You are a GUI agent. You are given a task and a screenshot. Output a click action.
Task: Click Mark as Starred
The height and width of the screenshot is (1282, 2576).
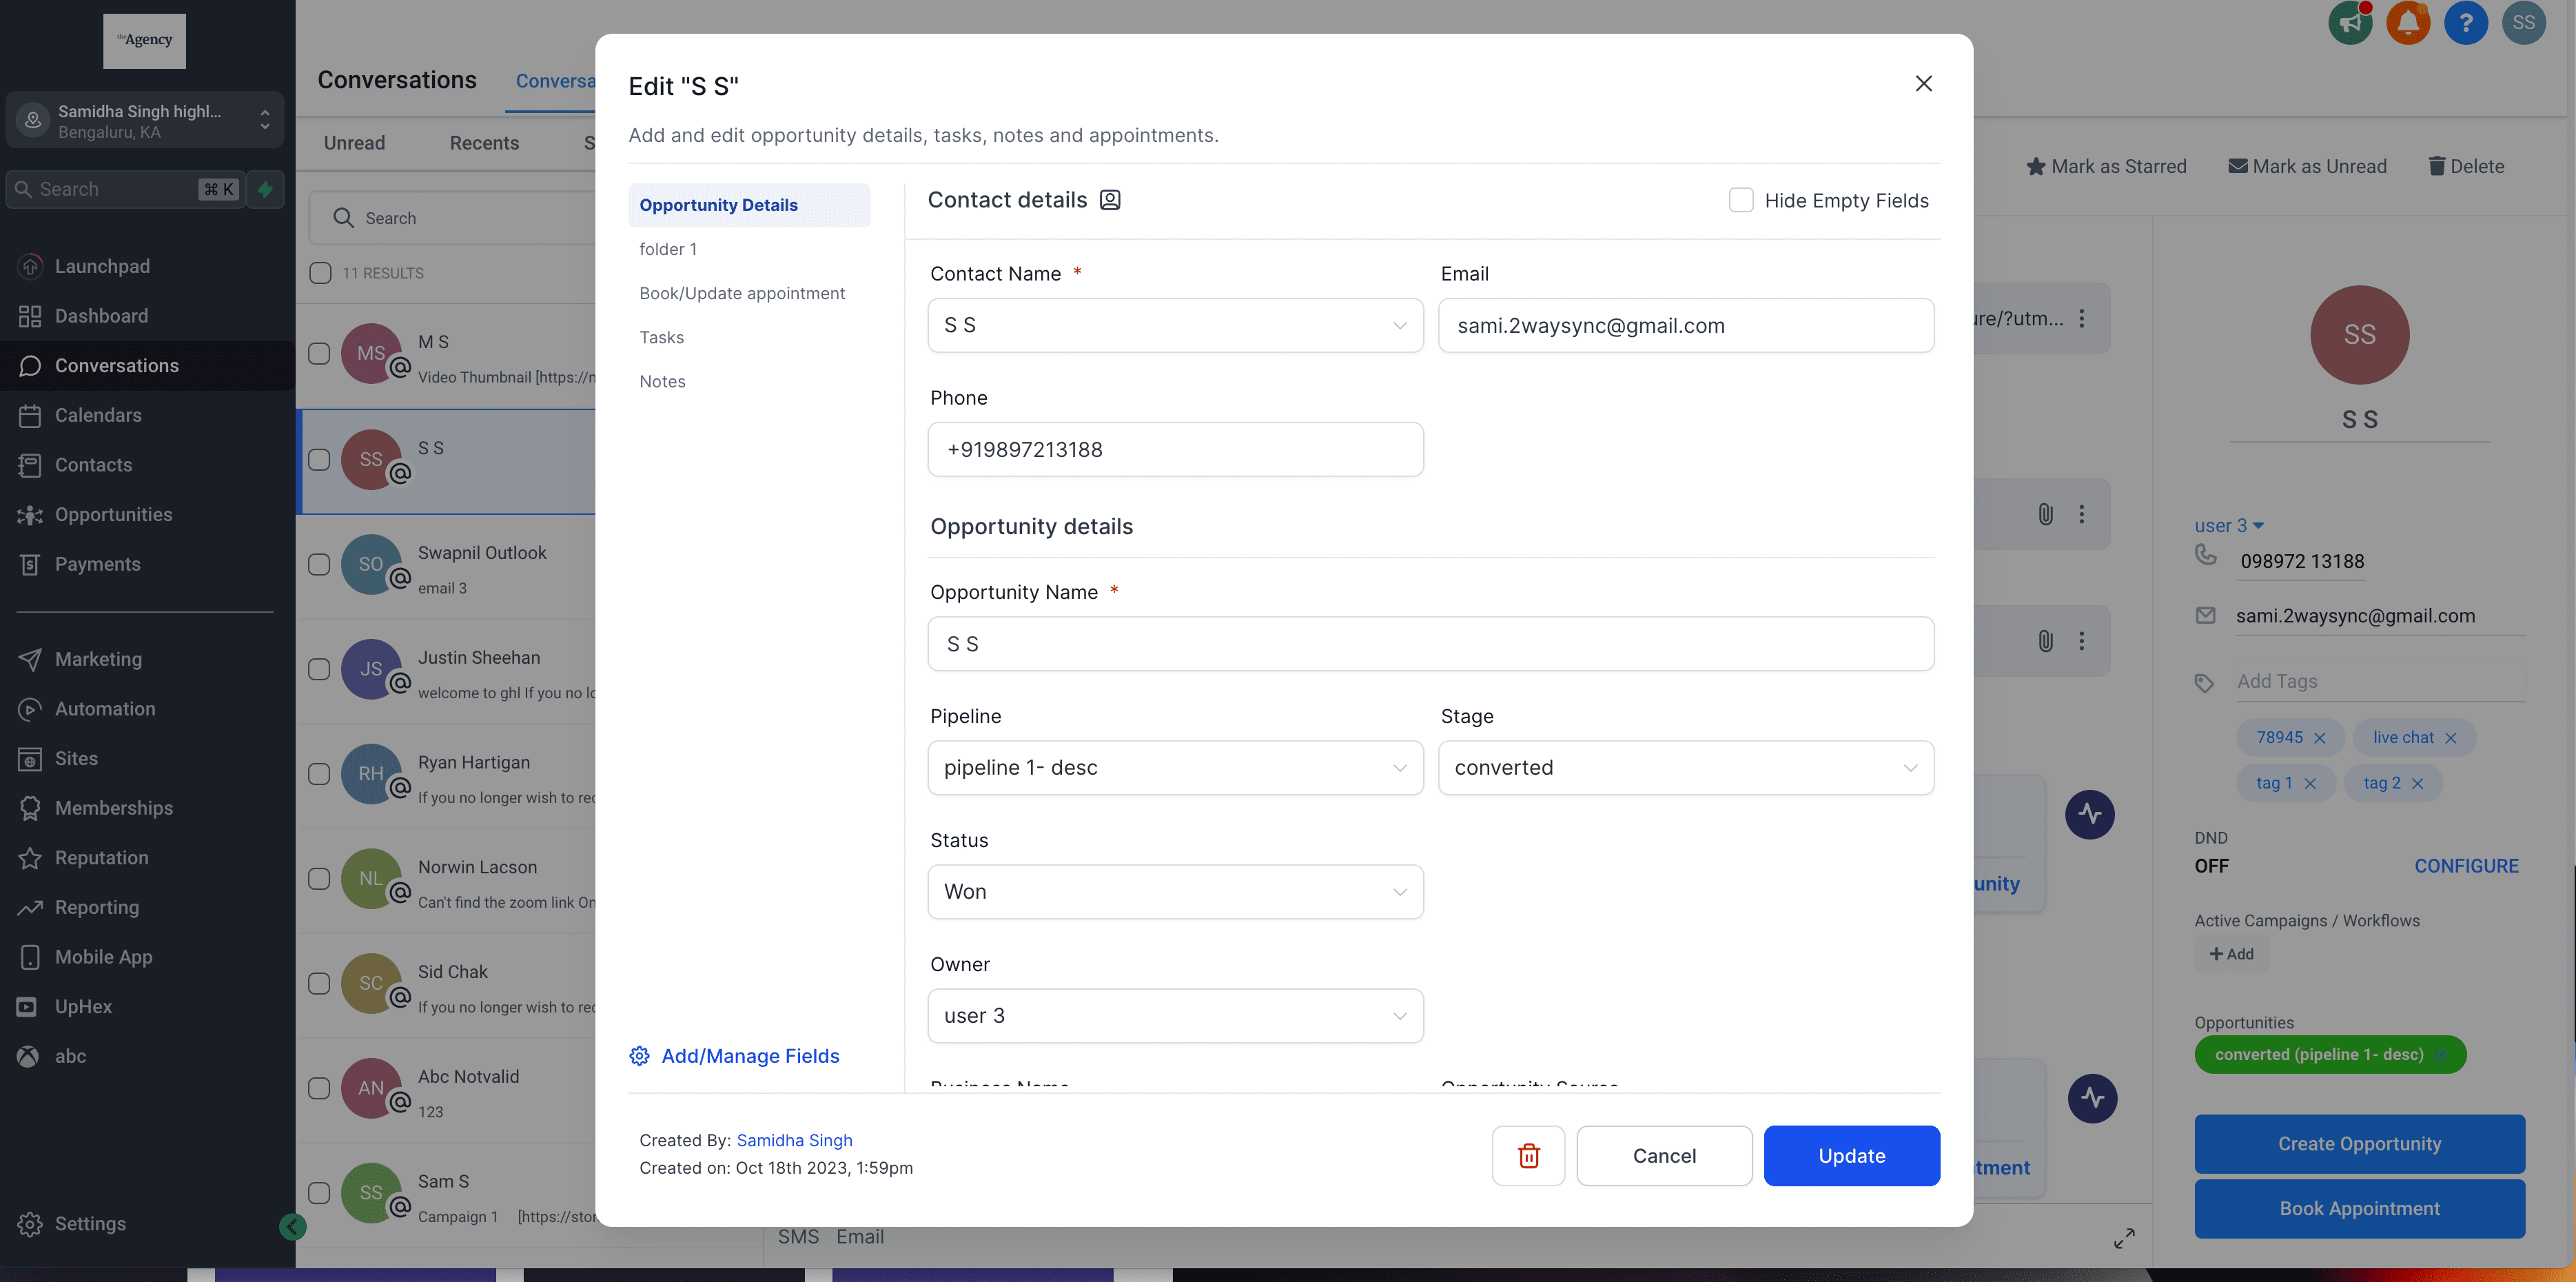pyautogui.click(x=2106, y=166)
